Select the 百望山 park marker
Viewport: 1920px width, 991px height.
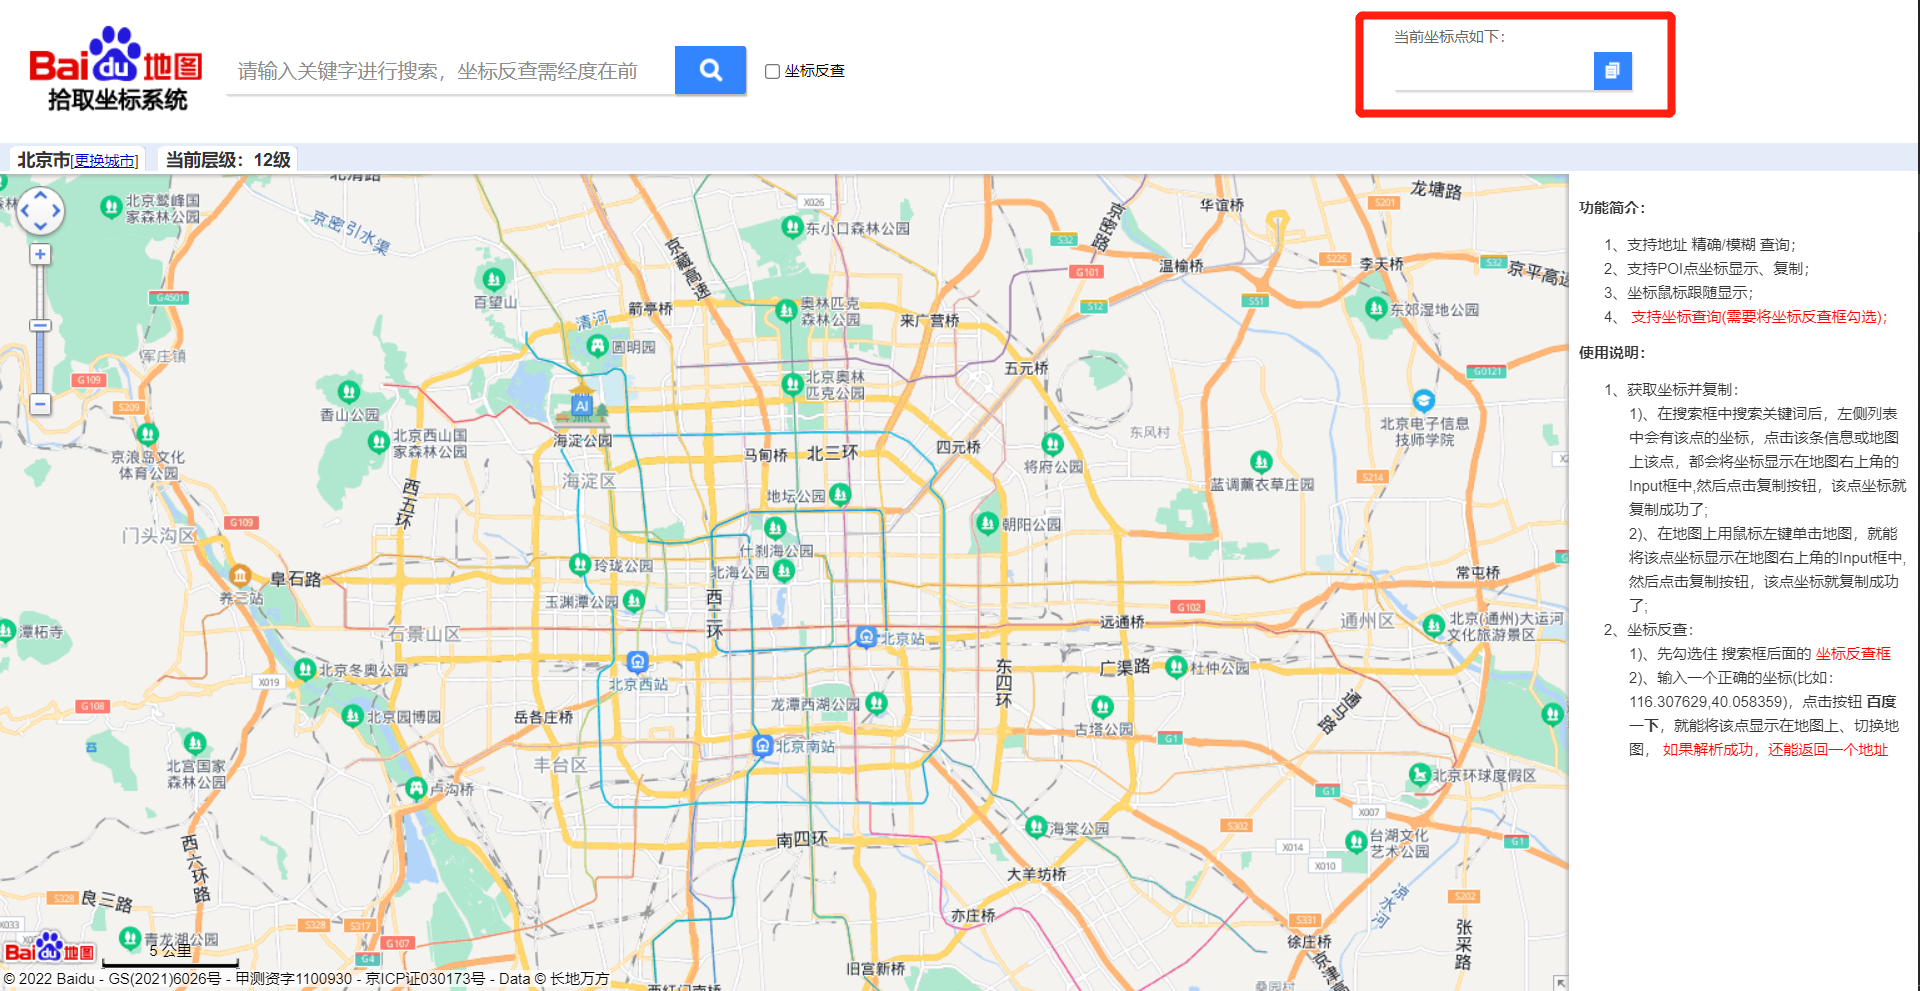493,279
